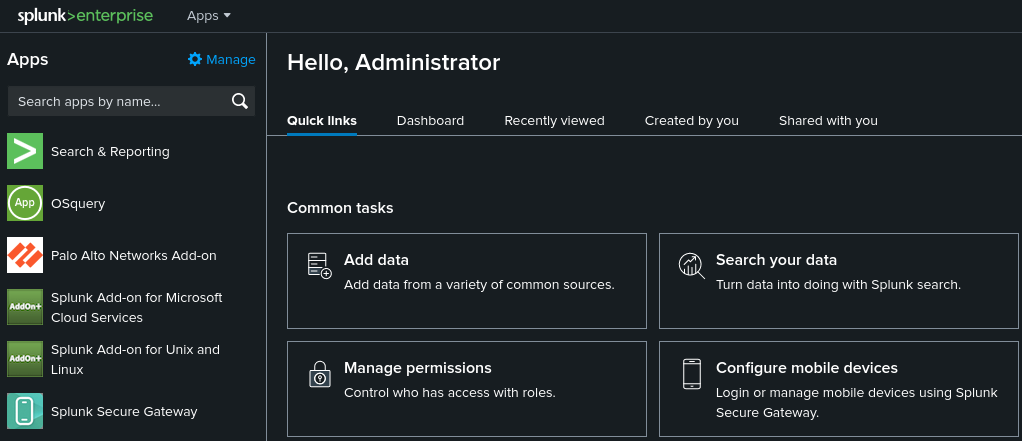Image resolution: width=1022 pixels, height=441 pixels.
Task: Switch to the Dashboard tab
Action: pos(430,121)
